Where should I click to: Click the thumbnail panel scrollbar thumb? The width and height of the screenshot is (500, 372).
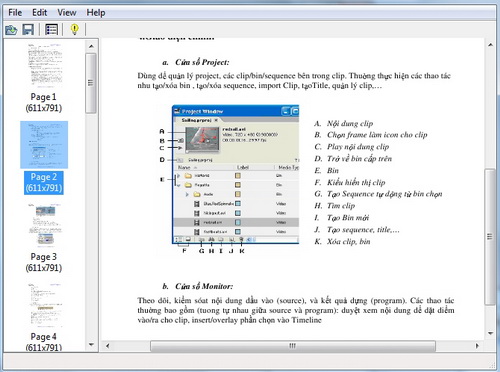[x=91, y=83]
